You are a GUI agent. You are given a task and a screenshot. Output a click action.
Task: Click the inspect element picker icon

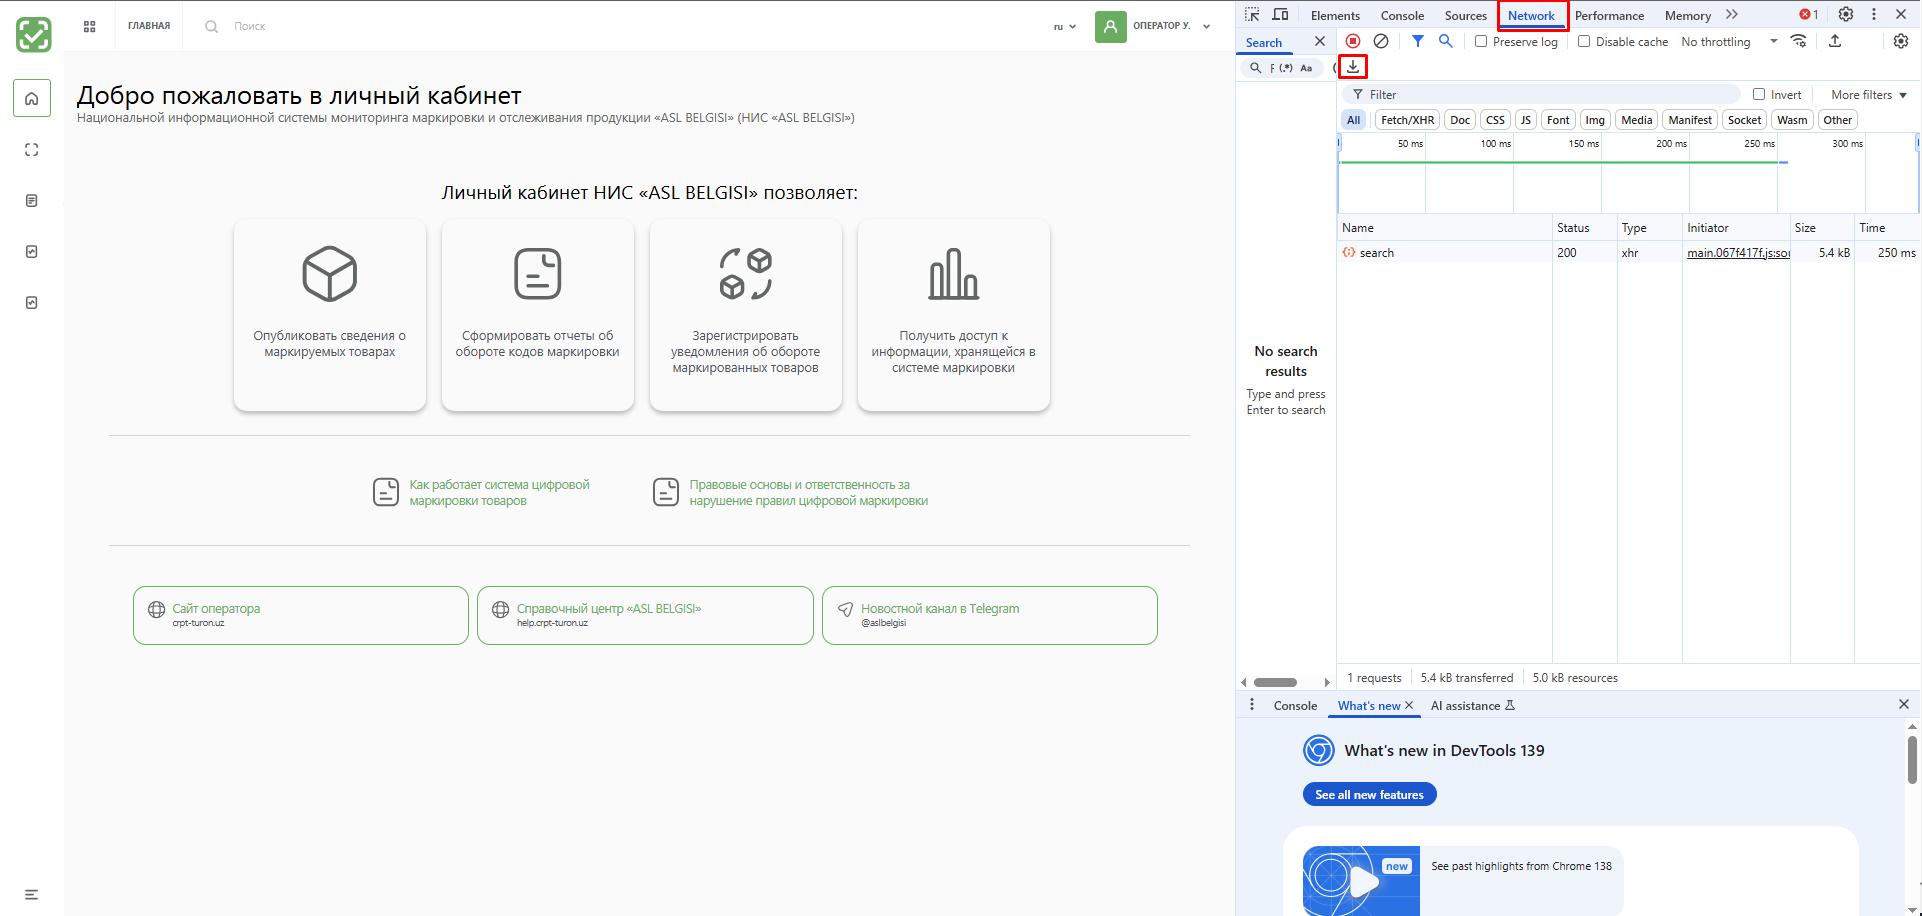(1252, 15)
